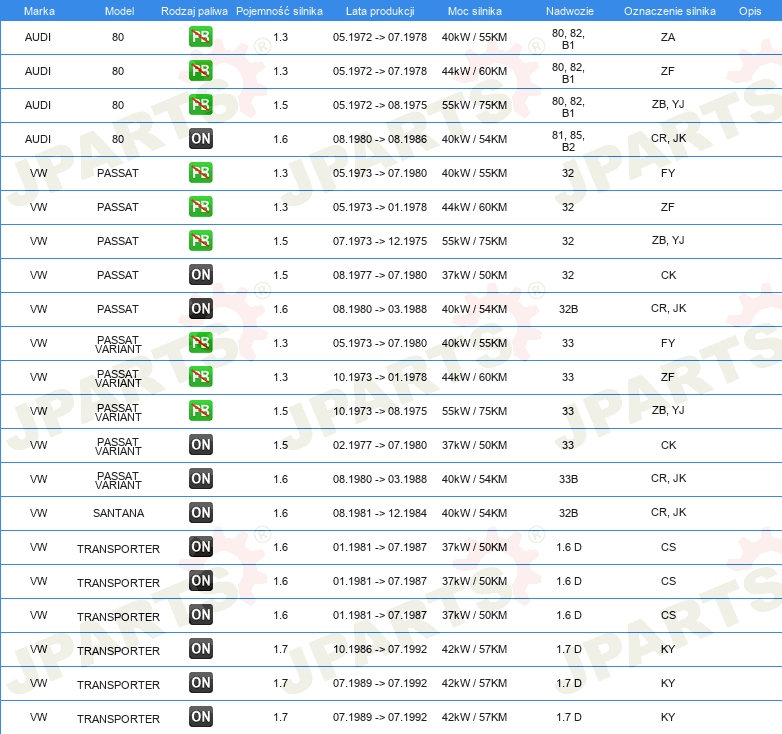Click Lata produkcji column header
The width and height of the screenshot is (782, 734).
(380, 11)
